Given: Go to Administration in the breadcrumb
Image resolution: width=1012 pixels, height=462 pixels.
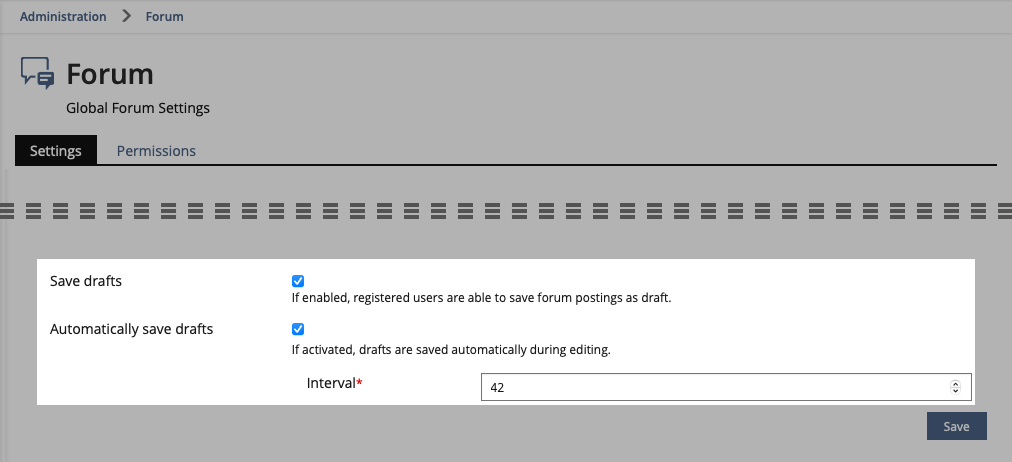Looking at the screenshot, I should pos(63,16).
